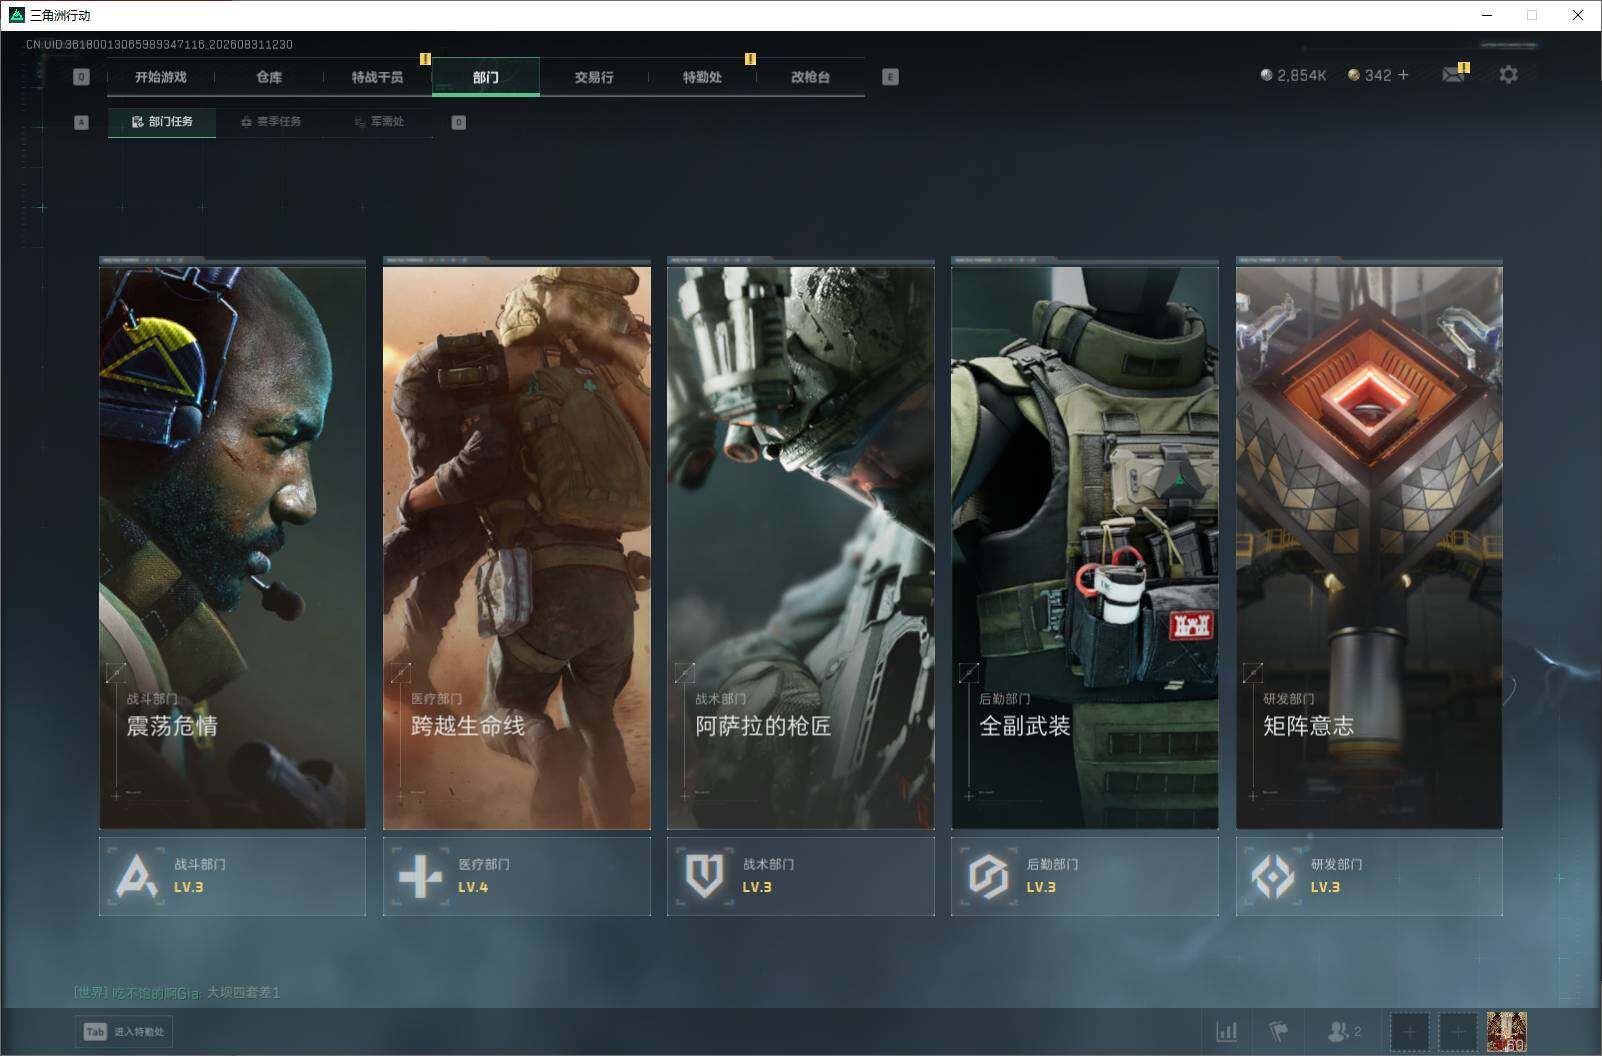Click the 后勤部门 LV.3 panel
The height and width of the screenshot is (1056, 1602).
point(1085,876)
